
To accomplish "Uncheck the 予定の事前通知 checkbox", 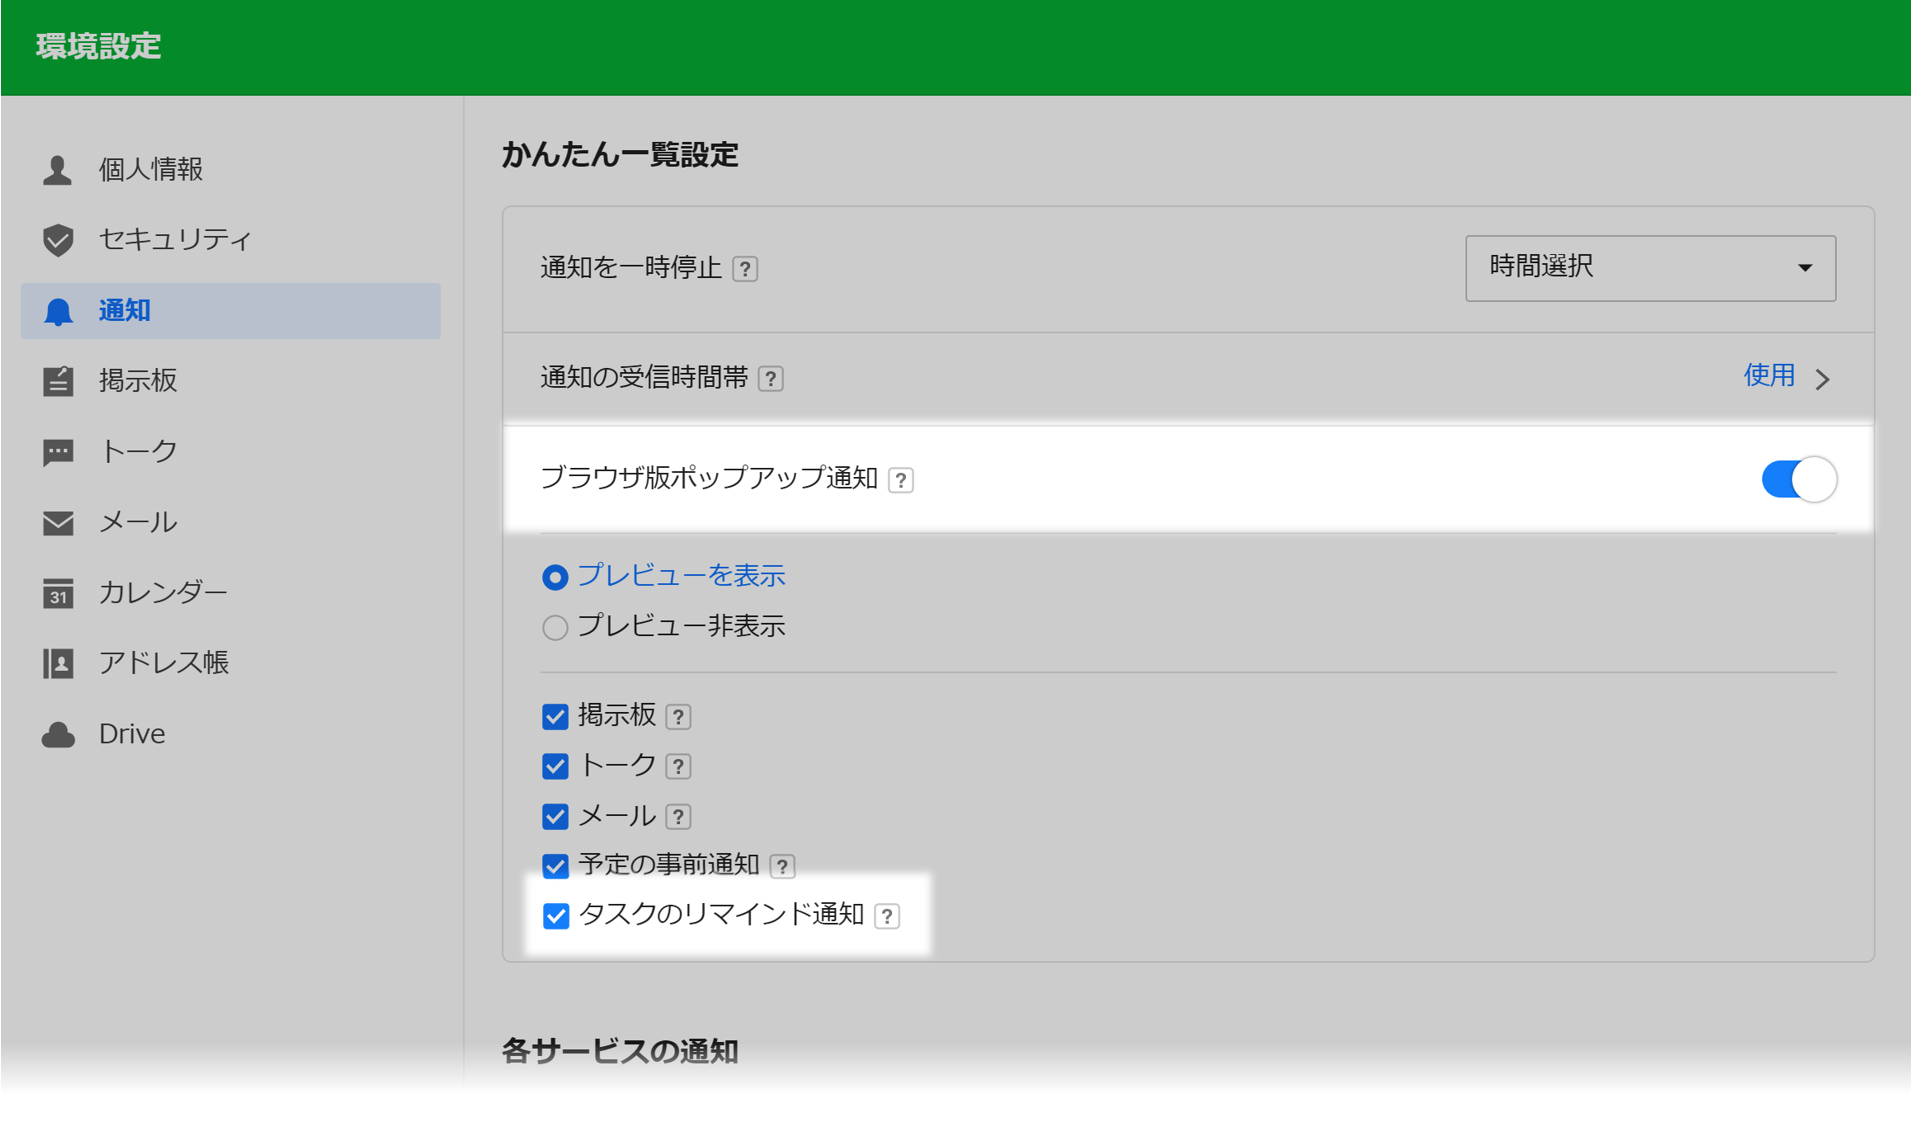I will [x=556, y=866].
